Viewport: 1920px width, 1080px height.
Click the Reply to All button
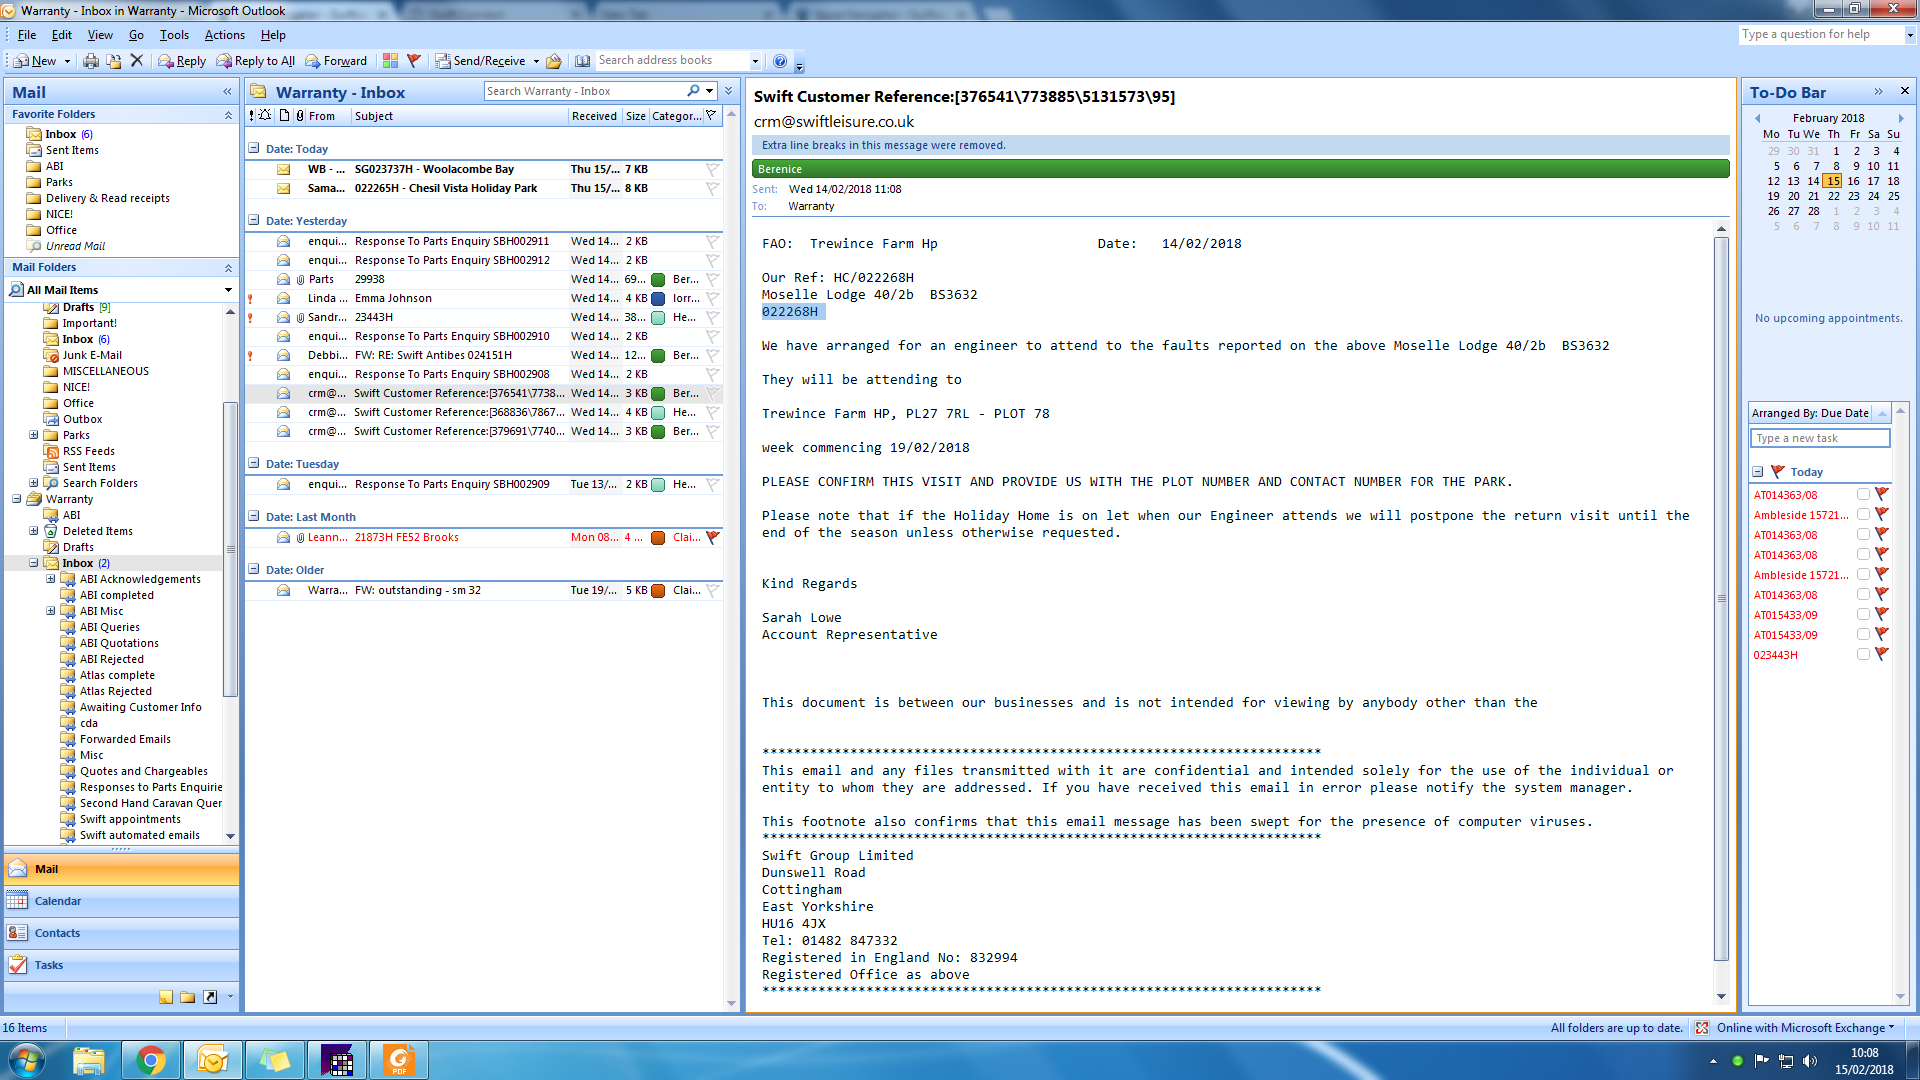coord(256,61)
